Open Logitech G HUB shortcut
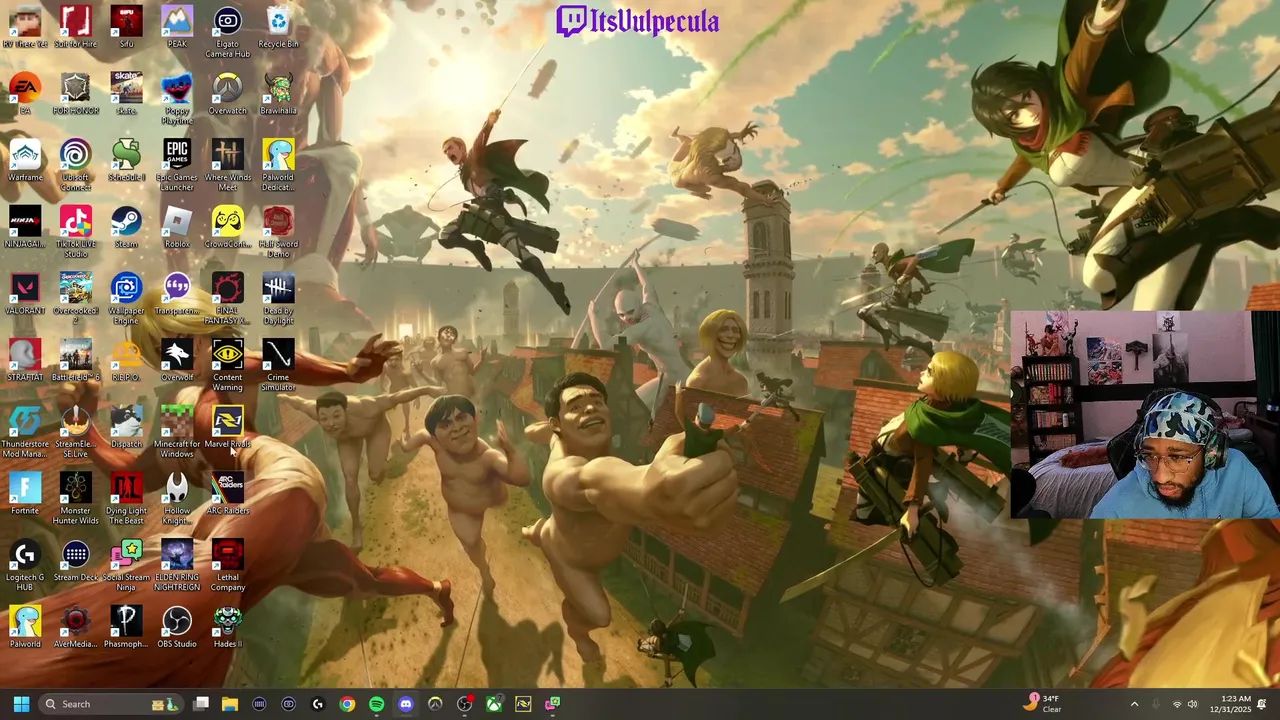This screenshot has height=720, width=1280. pos(25,565)
